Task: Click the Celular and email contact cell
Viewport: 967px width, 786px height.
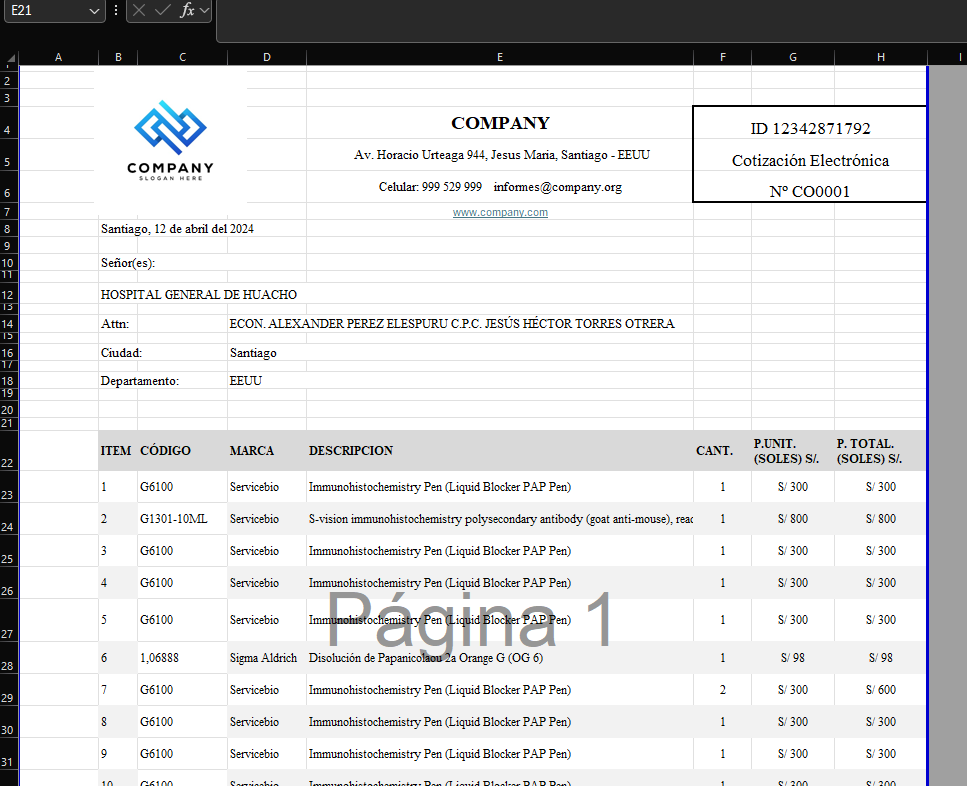Action: click(x=500, y=187)
